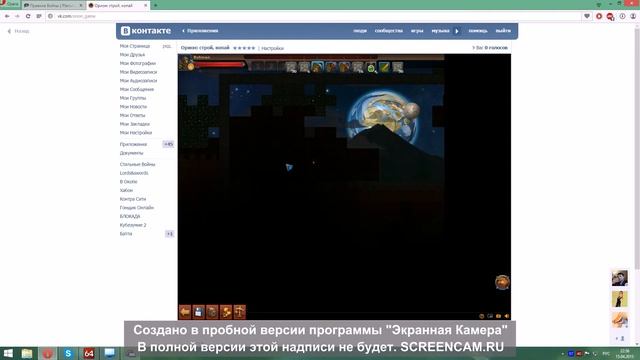The width and height of the screenshot is (640, 360).
Task: Open Мои Новости in sidebar
Action: (133, 107)
